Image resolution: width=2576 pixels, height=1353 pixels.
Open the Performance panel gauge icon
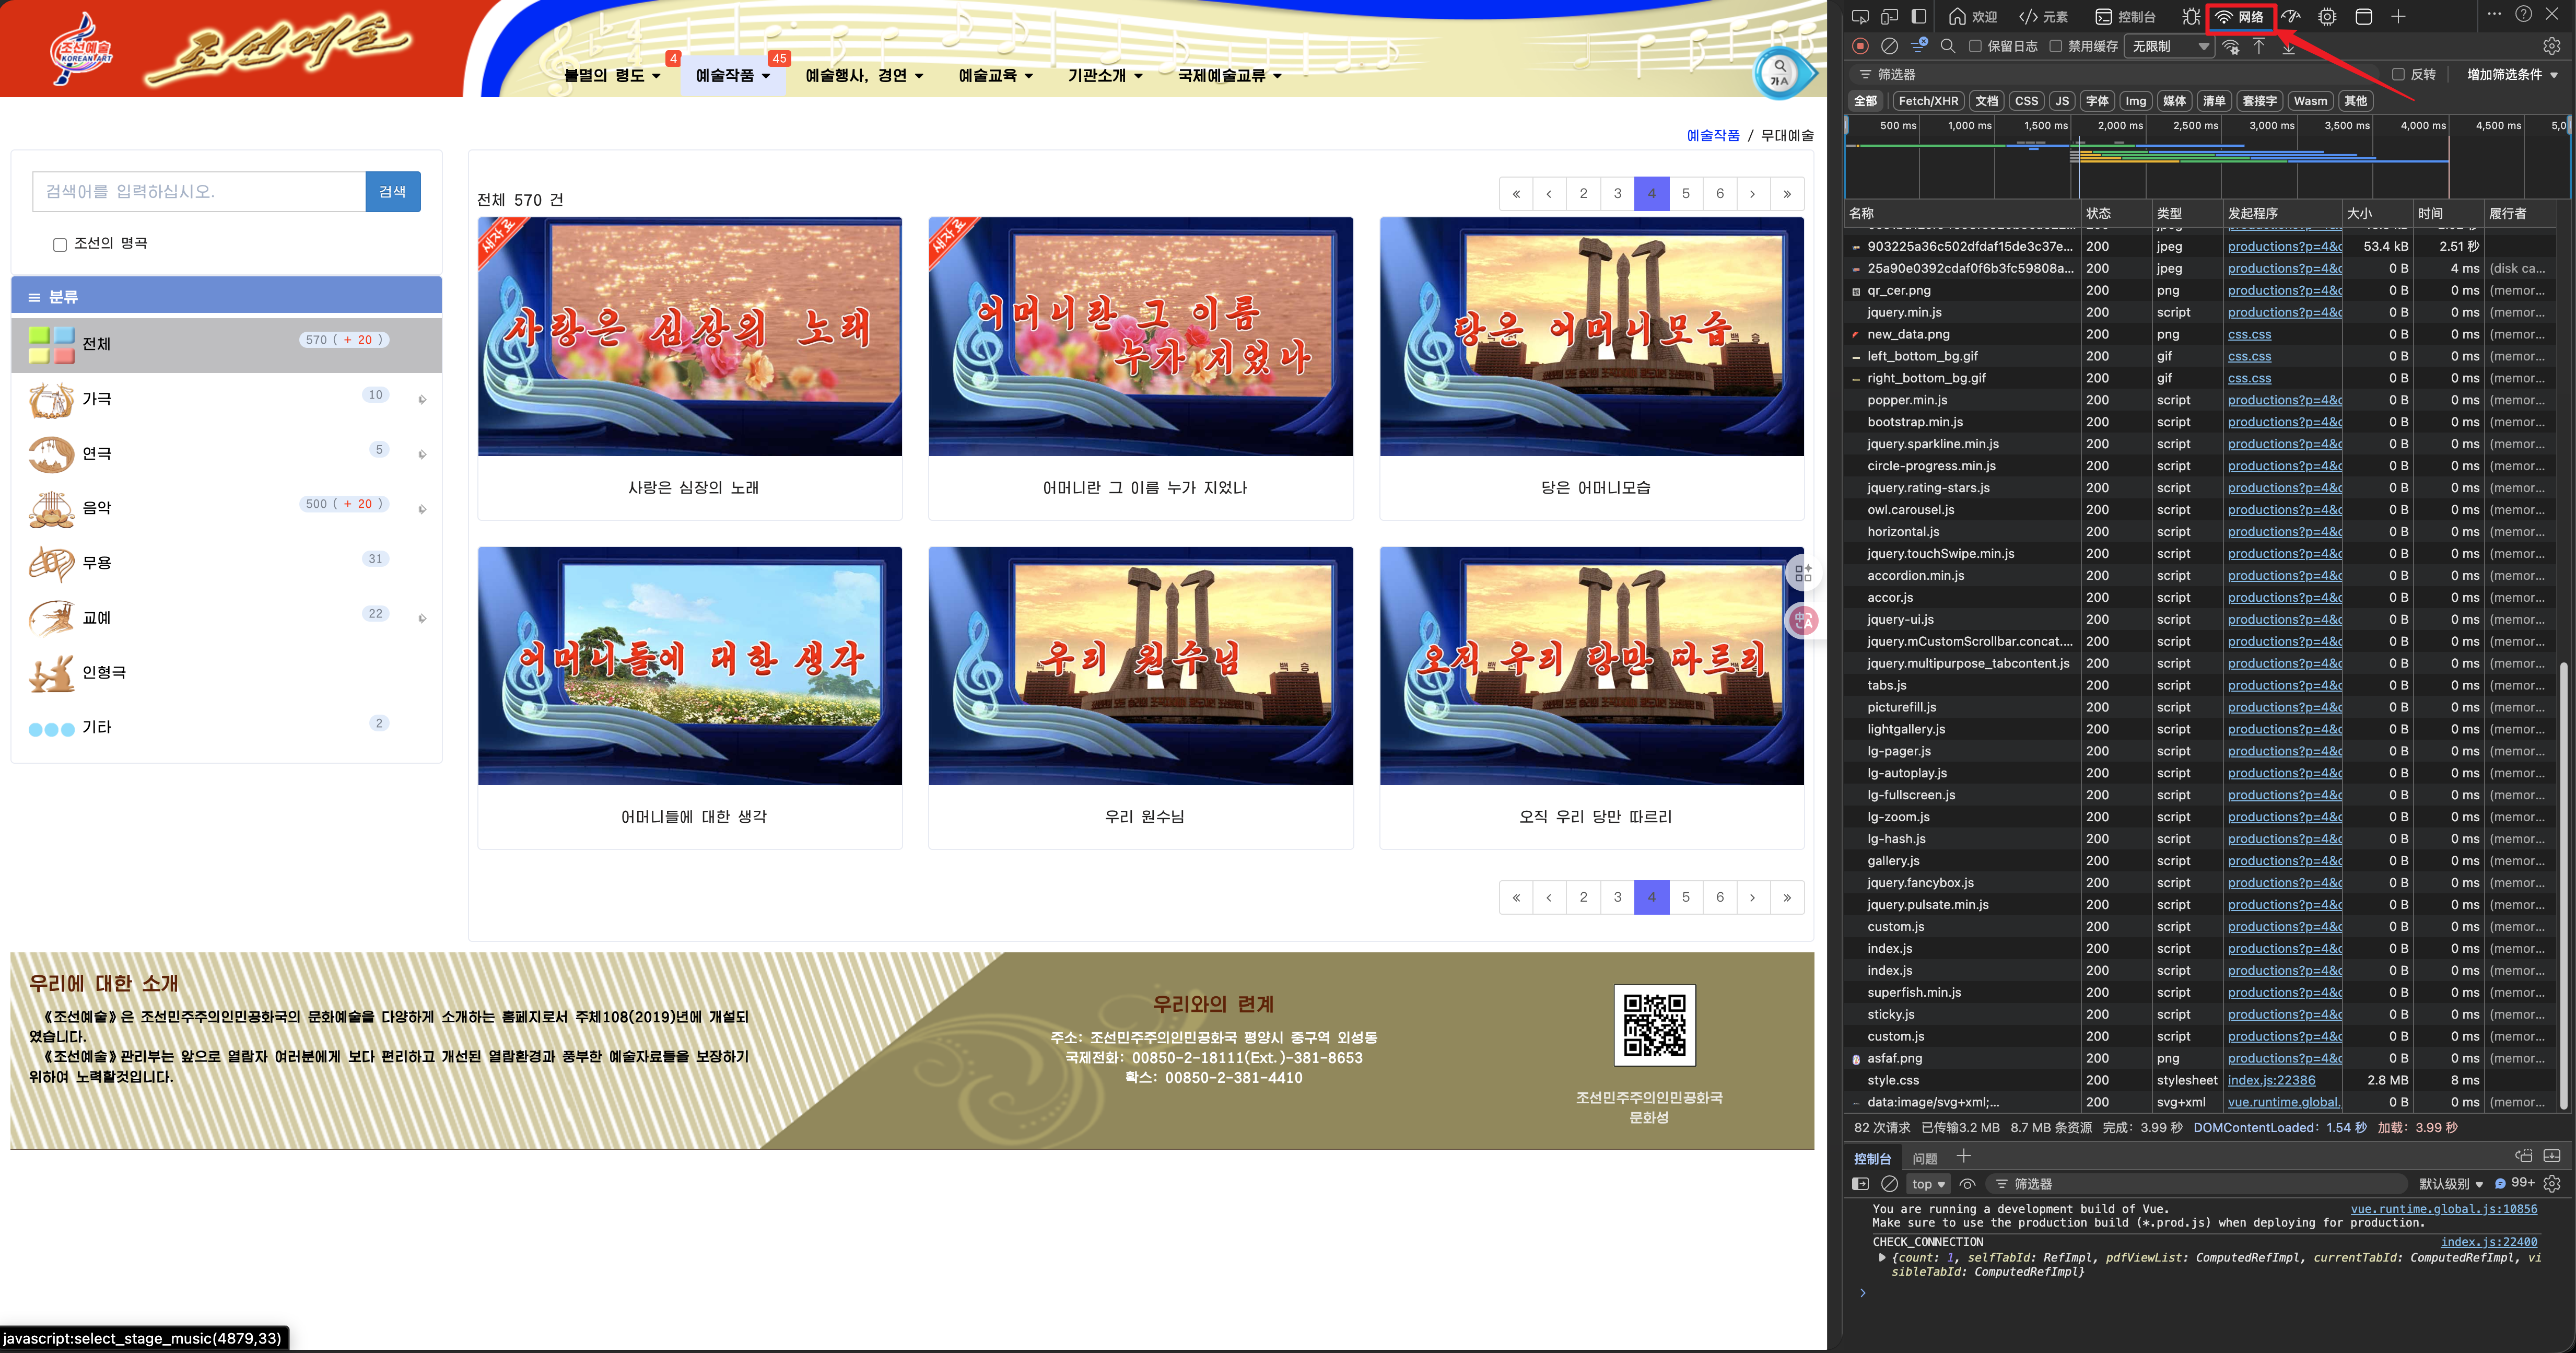pos(2291,17)
